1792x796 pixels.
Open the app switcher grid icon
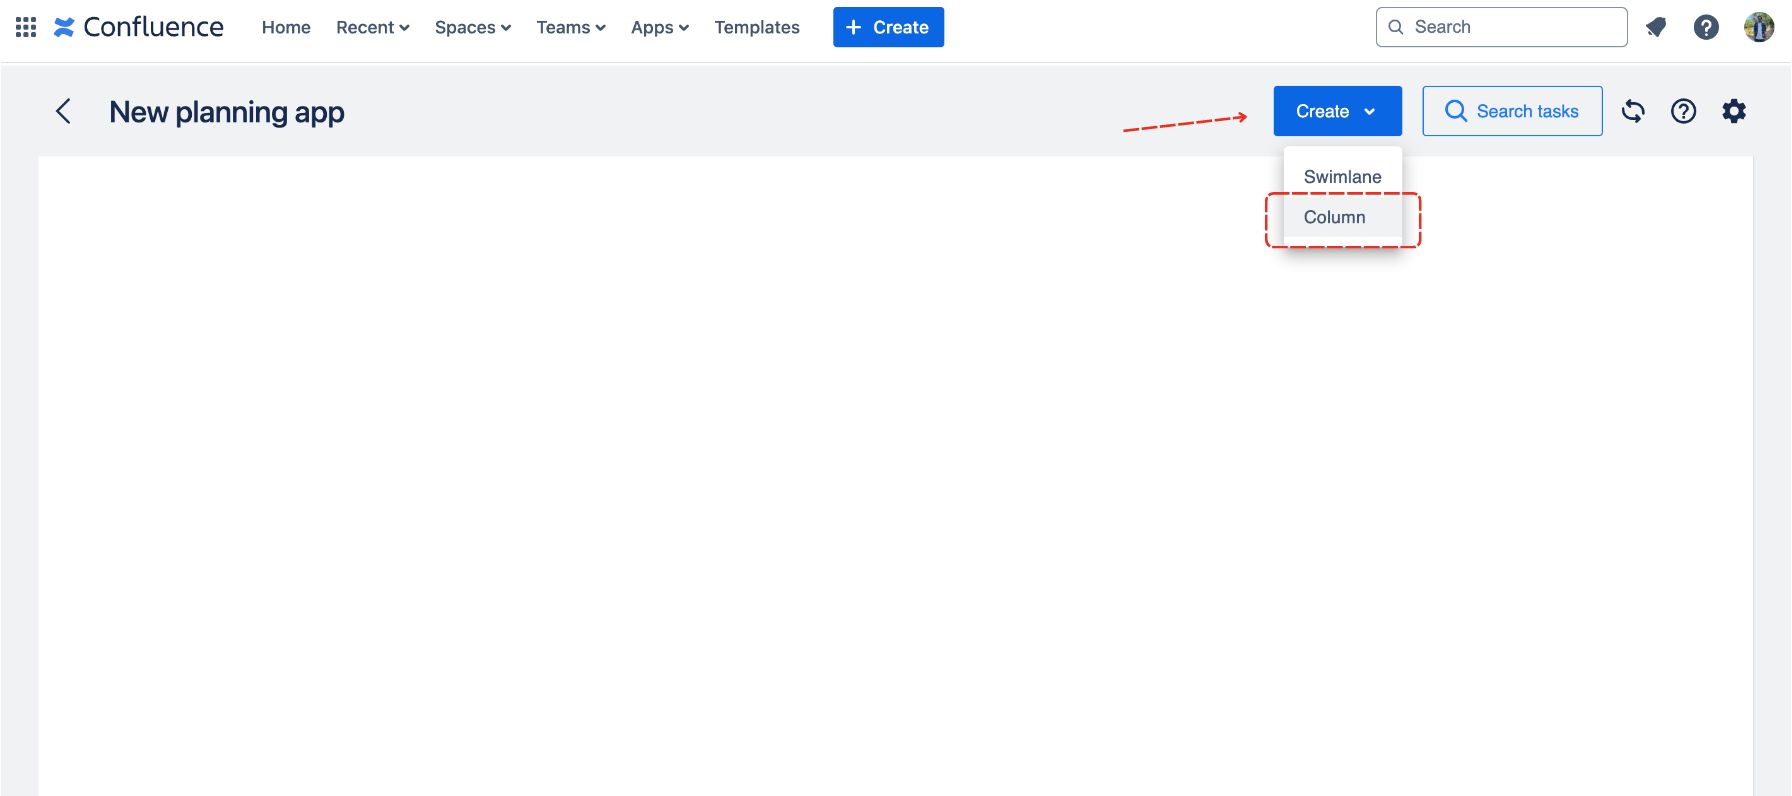26,27
